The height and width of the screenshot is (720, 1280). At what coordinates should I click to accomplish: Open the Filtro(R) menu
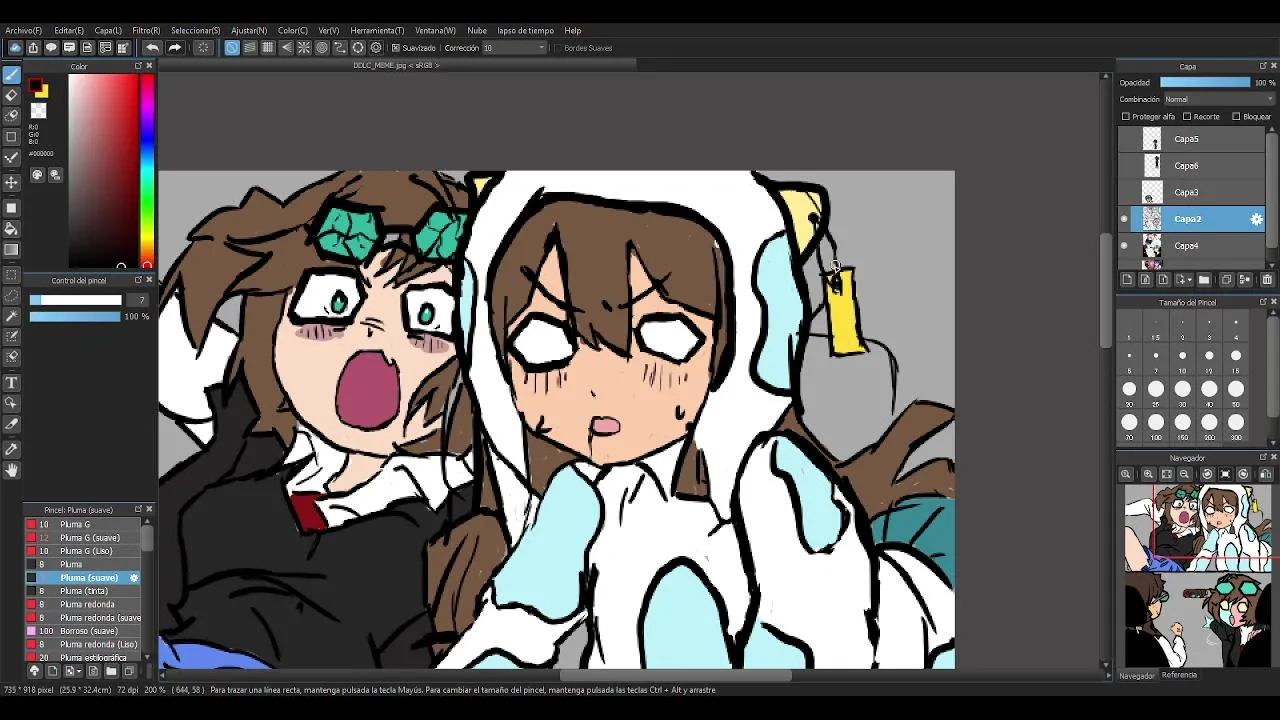click(146, 30)
